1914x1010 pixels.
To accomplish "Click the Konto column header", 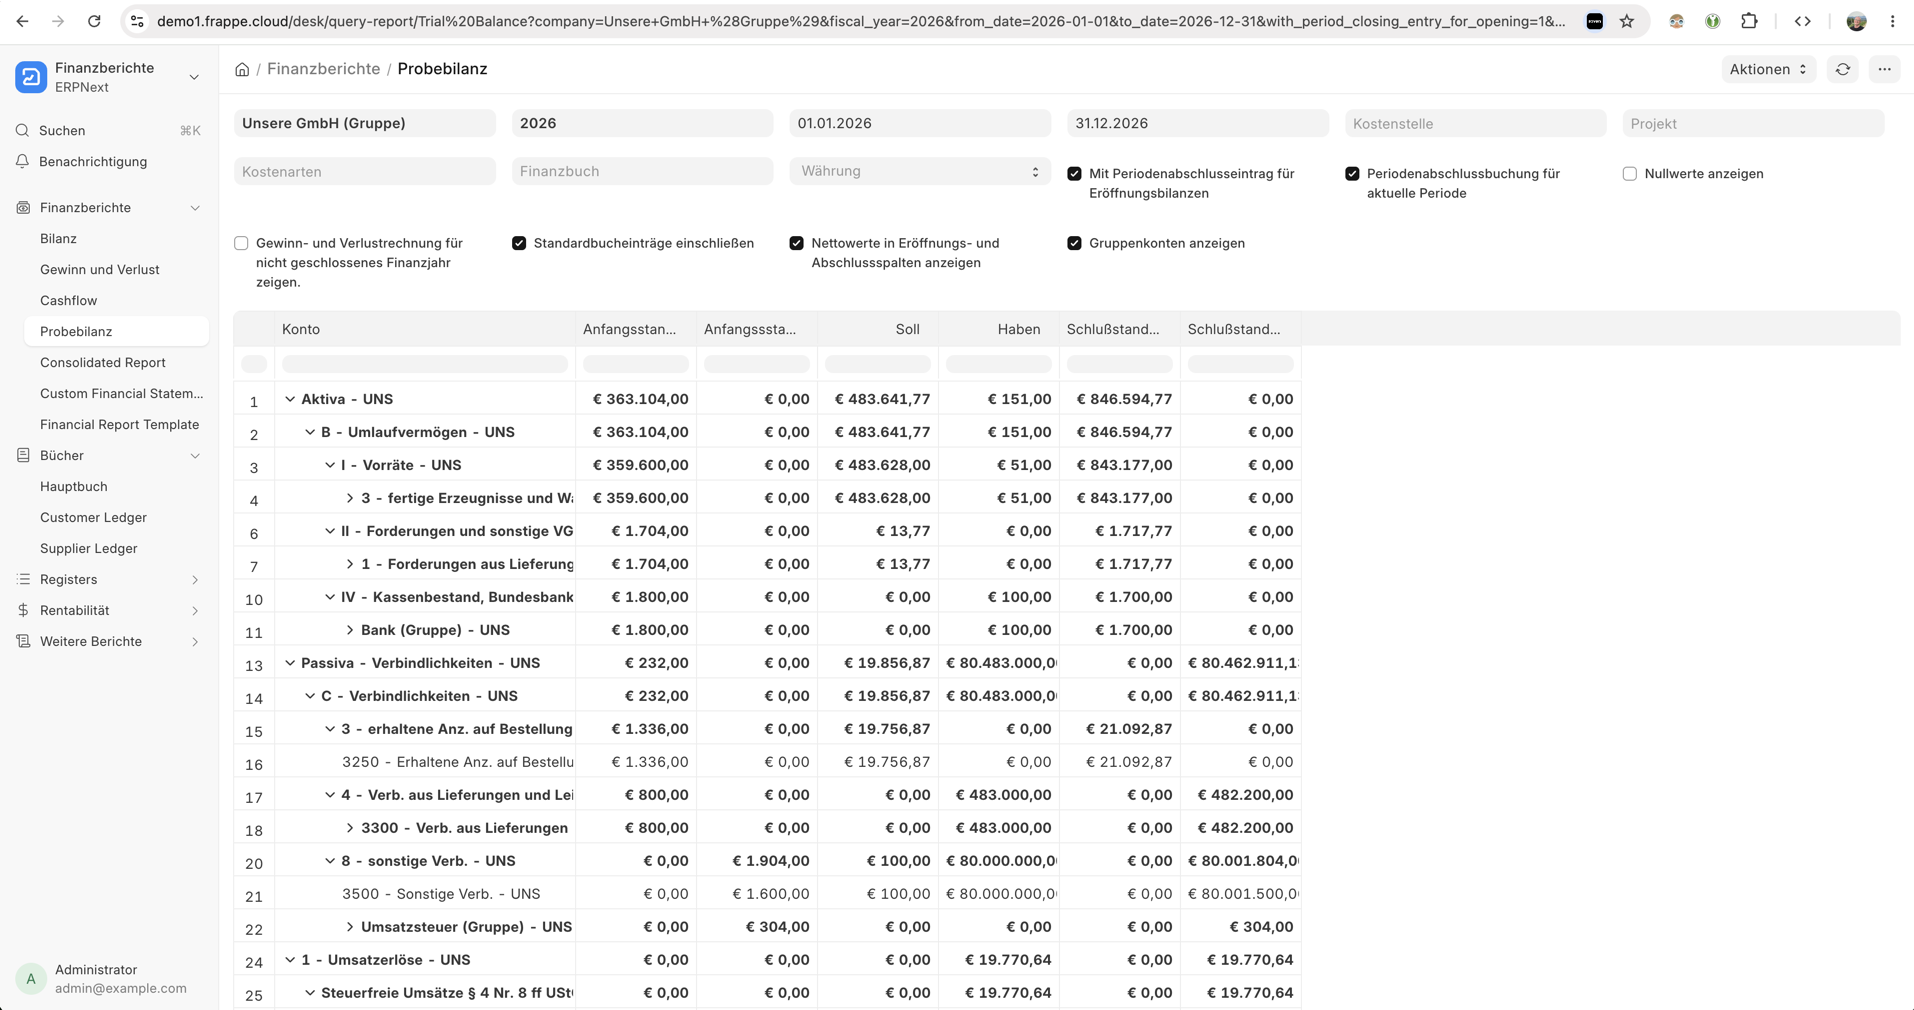I will point(425,329).
